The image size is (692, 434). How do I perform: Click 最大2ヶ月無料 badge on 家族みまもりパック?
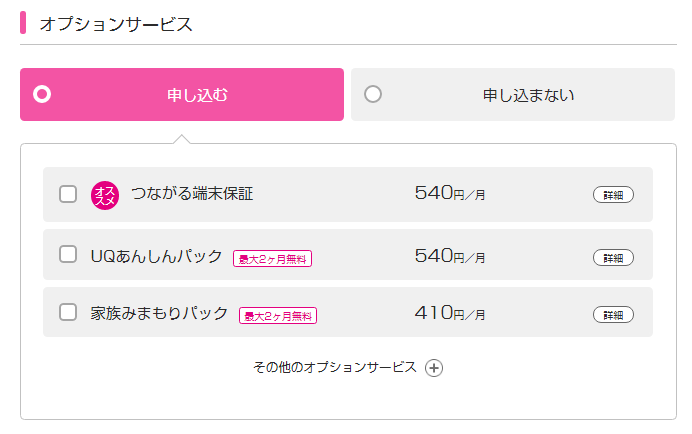click(278, 316)
